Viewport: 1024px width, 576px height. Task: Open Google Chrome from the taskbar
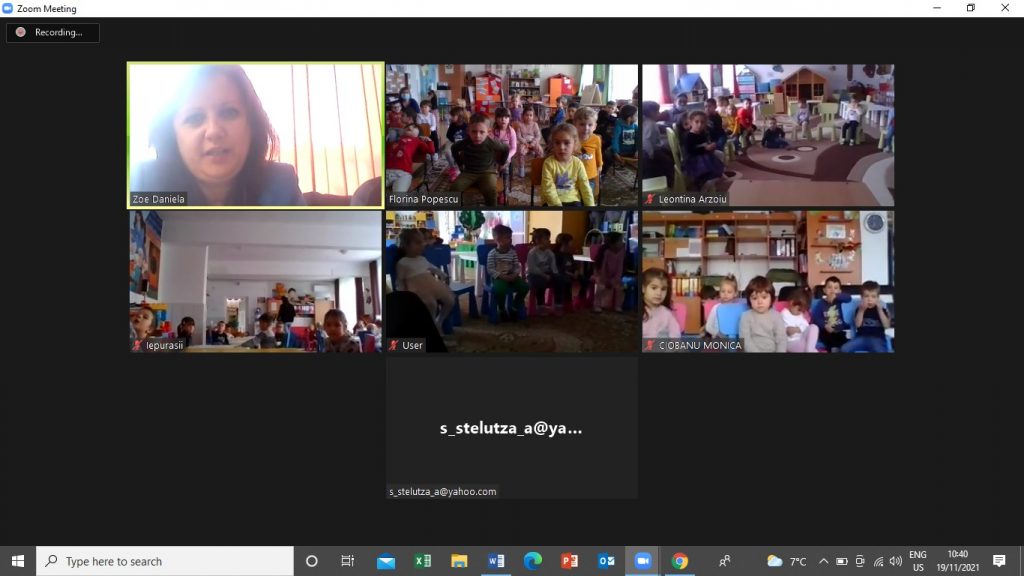[680, 561]
